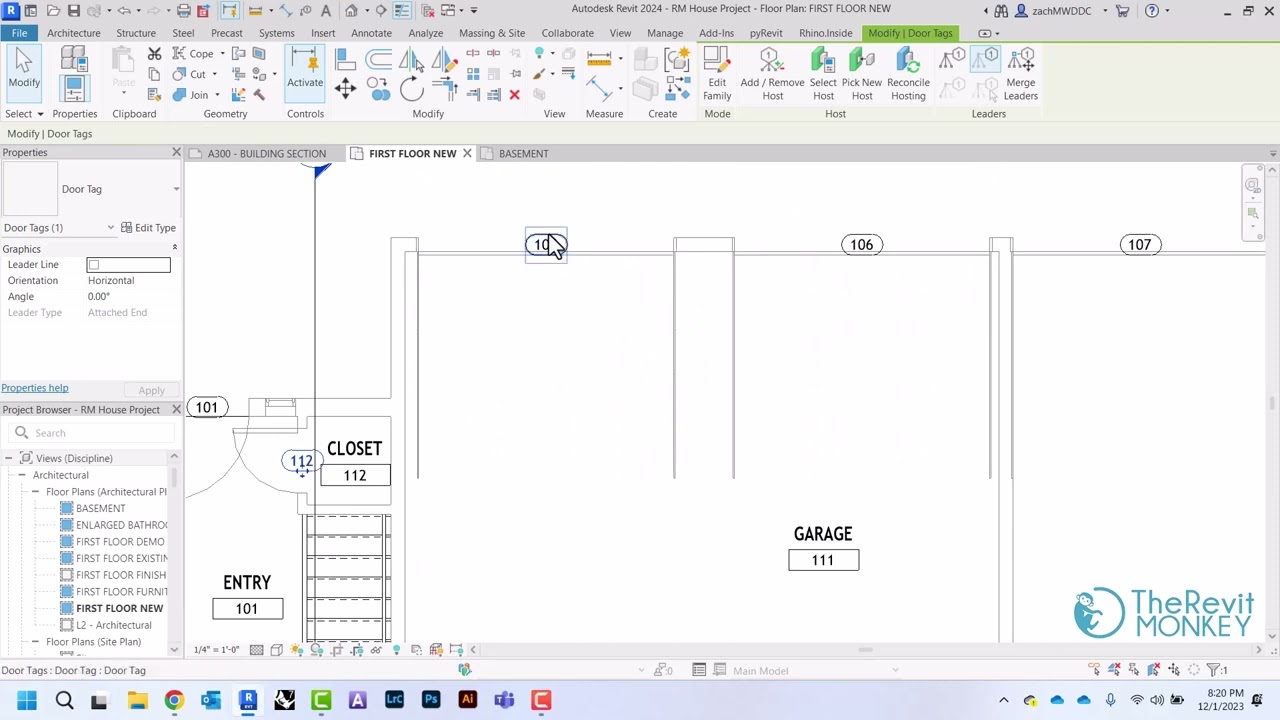Viewport: 1280px width, 720px height.
Task: Collapse the Architectural tree node
Action: [22, 475]
